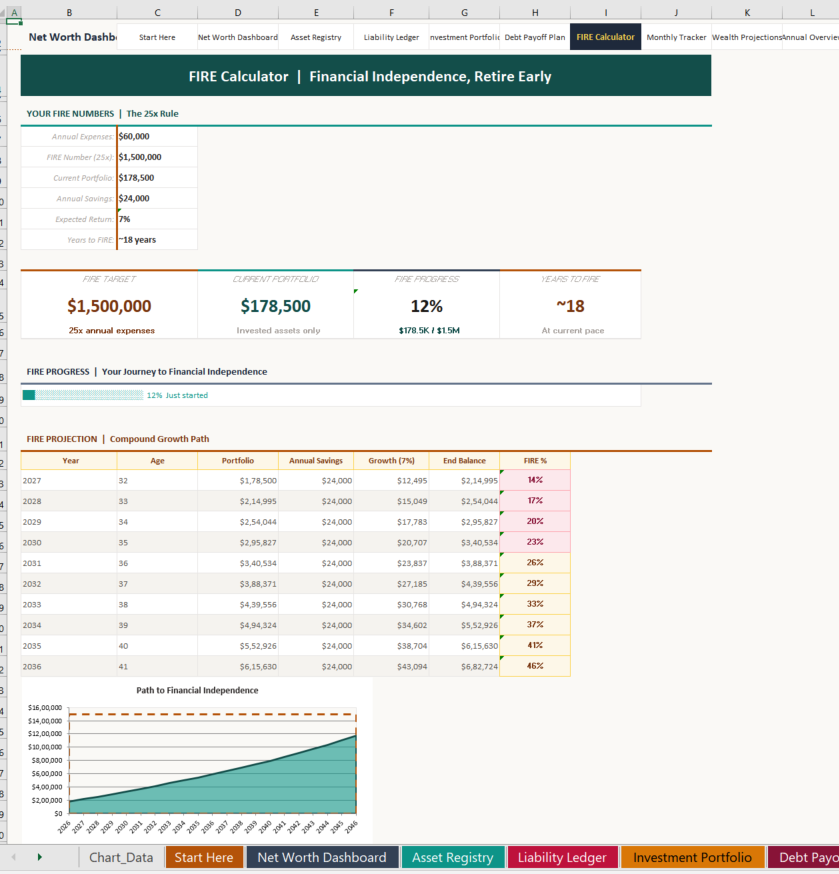Select Current Portfolio input $178,500

coord(157,178)
